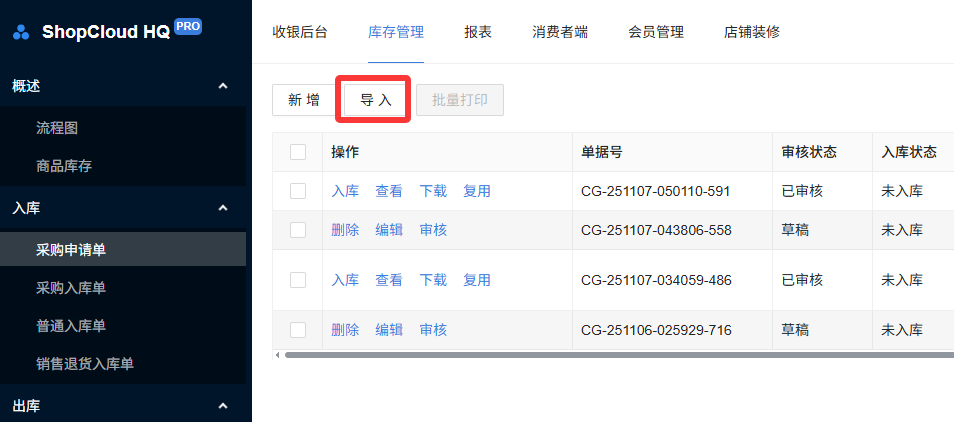Click the 新增 button
Screen dimensions: 954x422
click(304, 100)
